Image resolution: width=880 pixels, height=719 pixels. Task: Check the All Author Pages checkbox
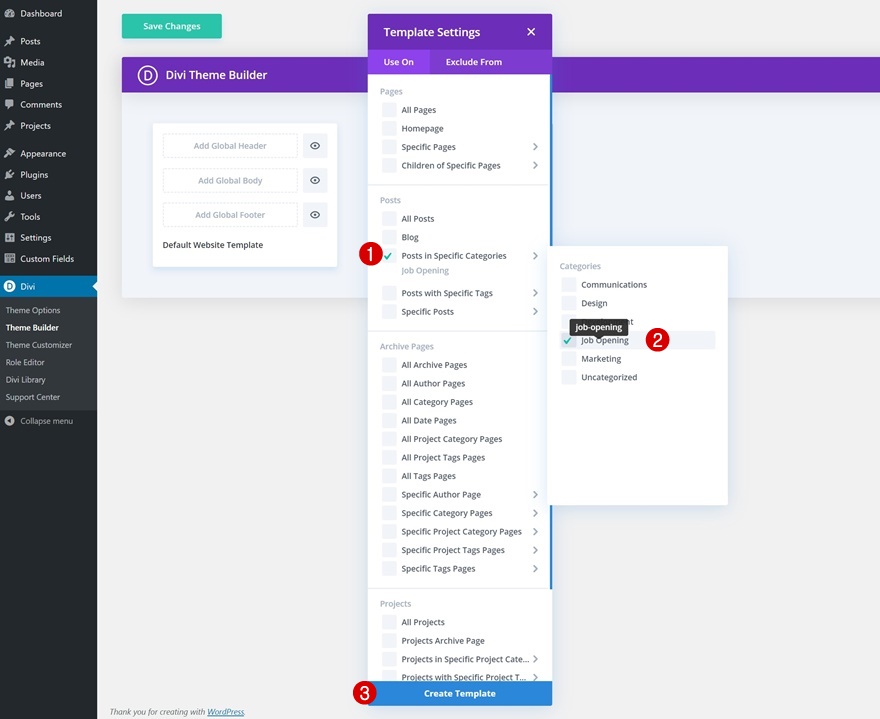pyautogui.click(x=389, y=383)
